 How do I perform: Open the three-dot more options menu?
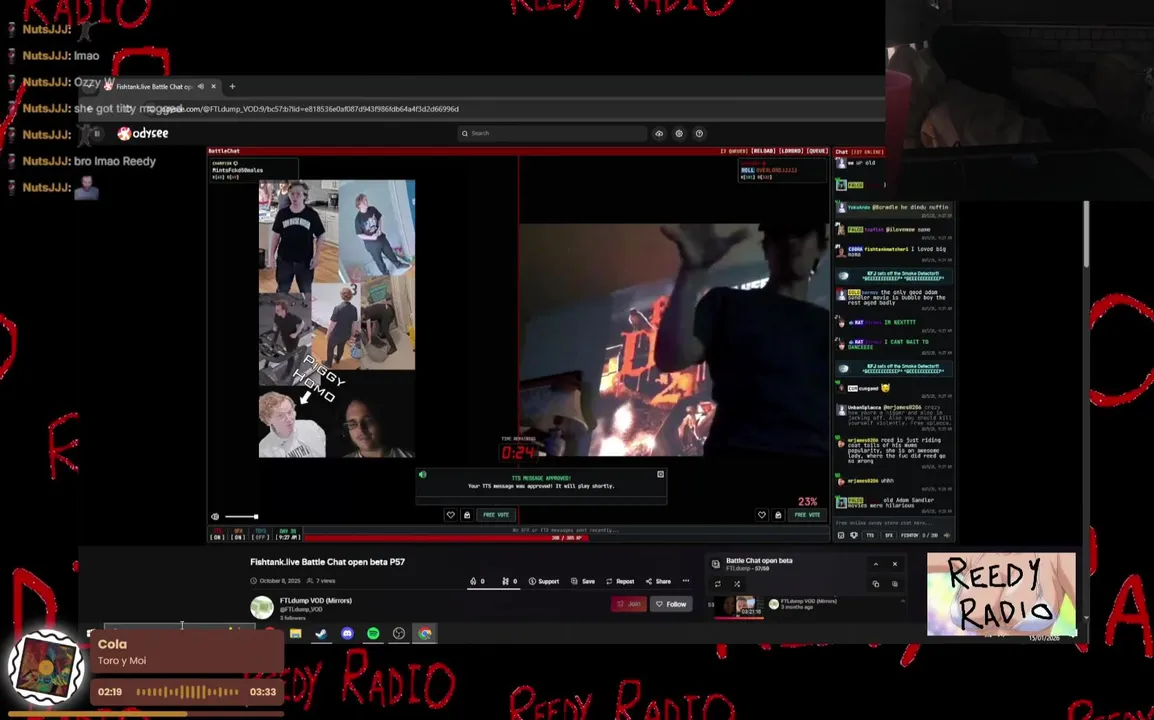(686, 580)
